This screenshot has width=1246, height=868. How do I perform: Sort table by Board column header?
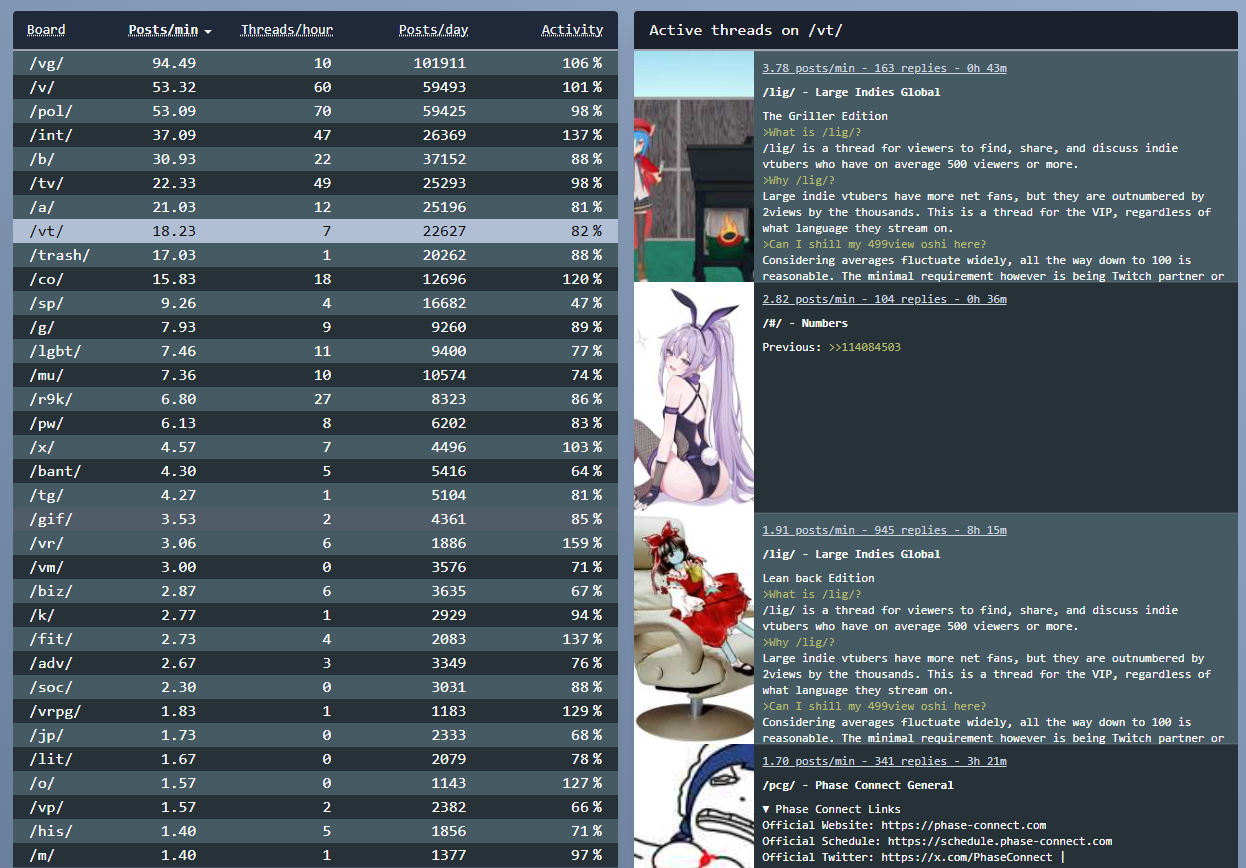[46, 30]
